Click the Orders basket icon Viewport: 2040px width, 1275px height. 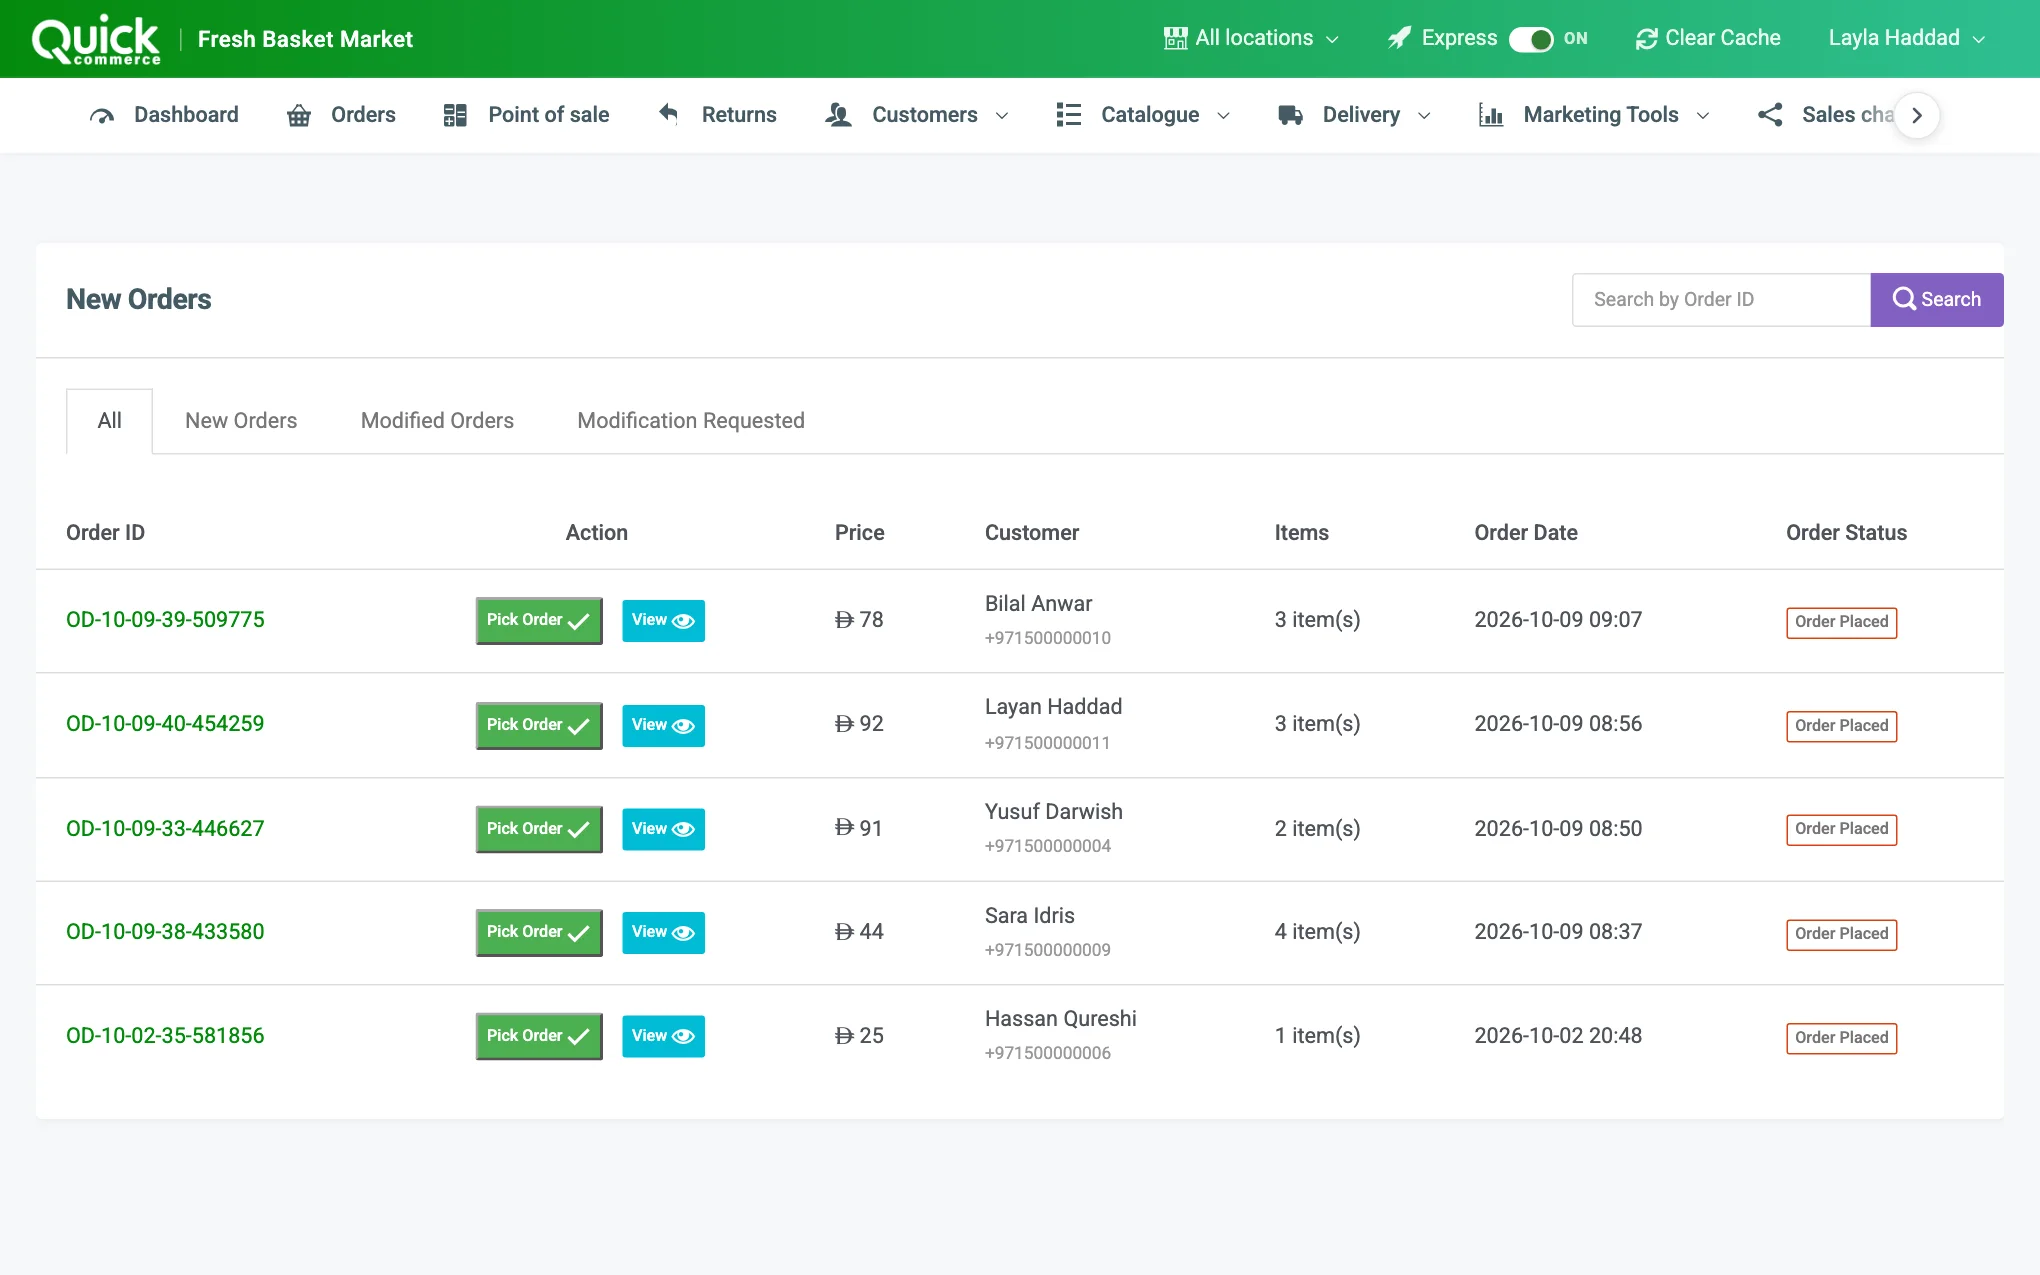[x=299, y=116]
